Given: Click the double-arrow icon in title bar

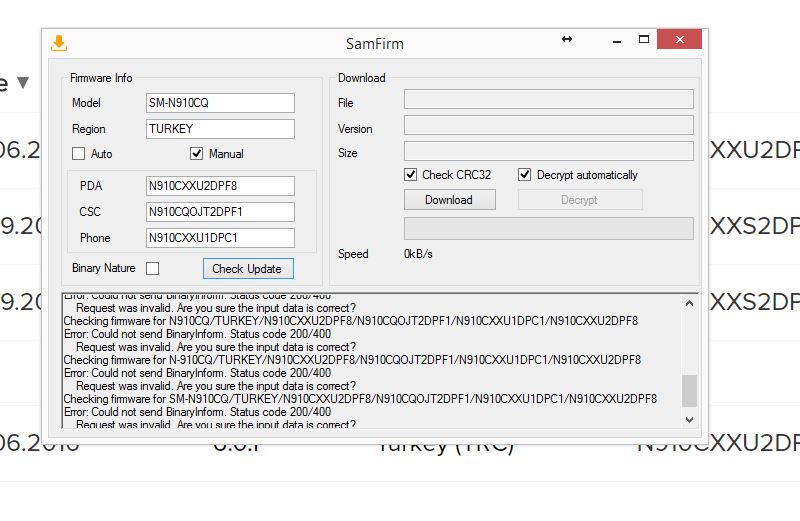Looking at the screenshot, I should point(567,39).
